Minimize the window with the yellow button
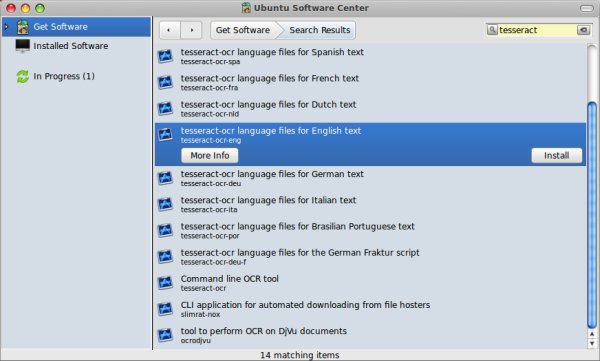The height and width of the screenshot is (361, 600). [25, 8]
